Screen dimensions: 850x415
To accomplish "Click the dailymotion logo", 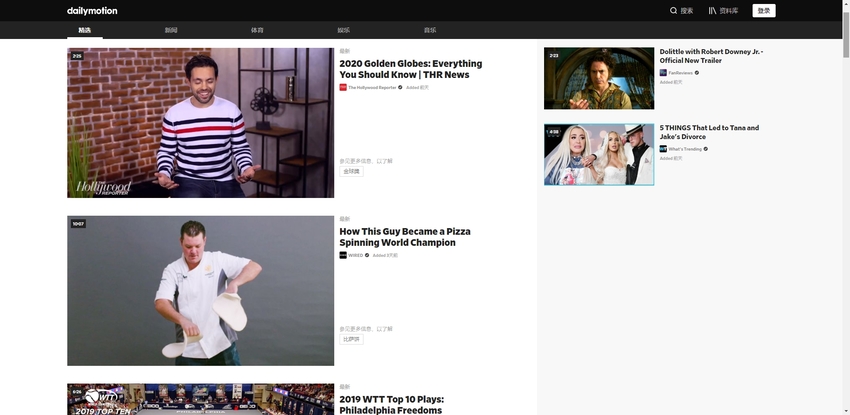I will tap(92, 11).
